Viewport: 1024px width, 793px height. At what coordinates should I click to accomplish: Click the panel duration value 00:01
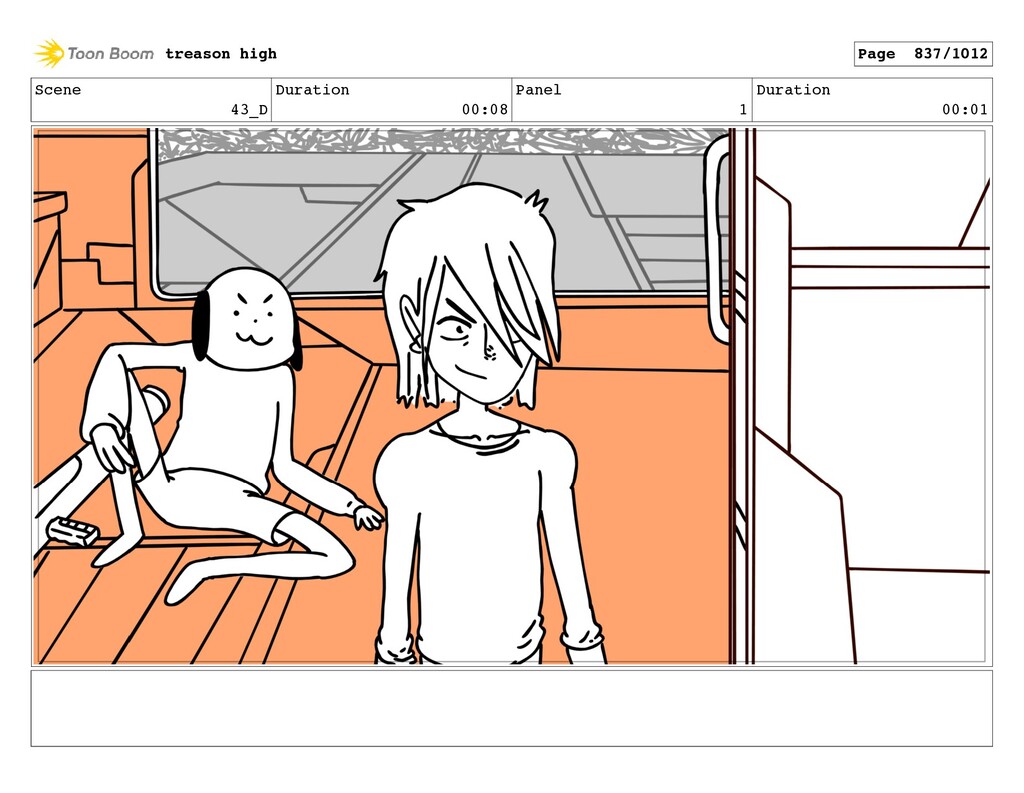coord(965,109)
